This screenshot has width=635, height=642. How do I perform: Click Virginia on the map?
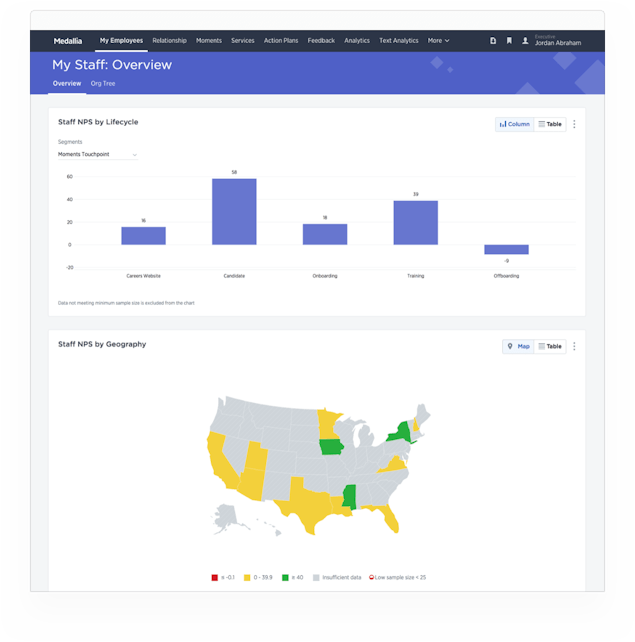click(395, 466)
